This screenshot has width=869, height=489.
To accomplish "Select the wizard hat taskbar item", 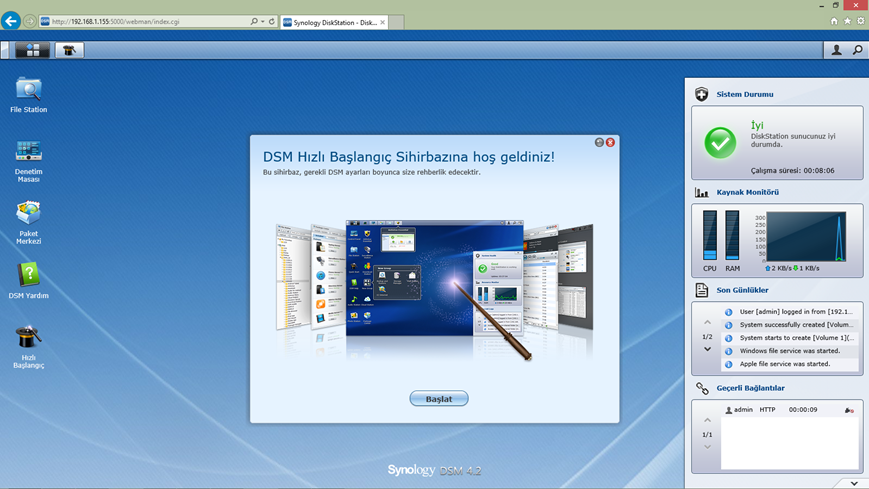I will coord(69,50).
